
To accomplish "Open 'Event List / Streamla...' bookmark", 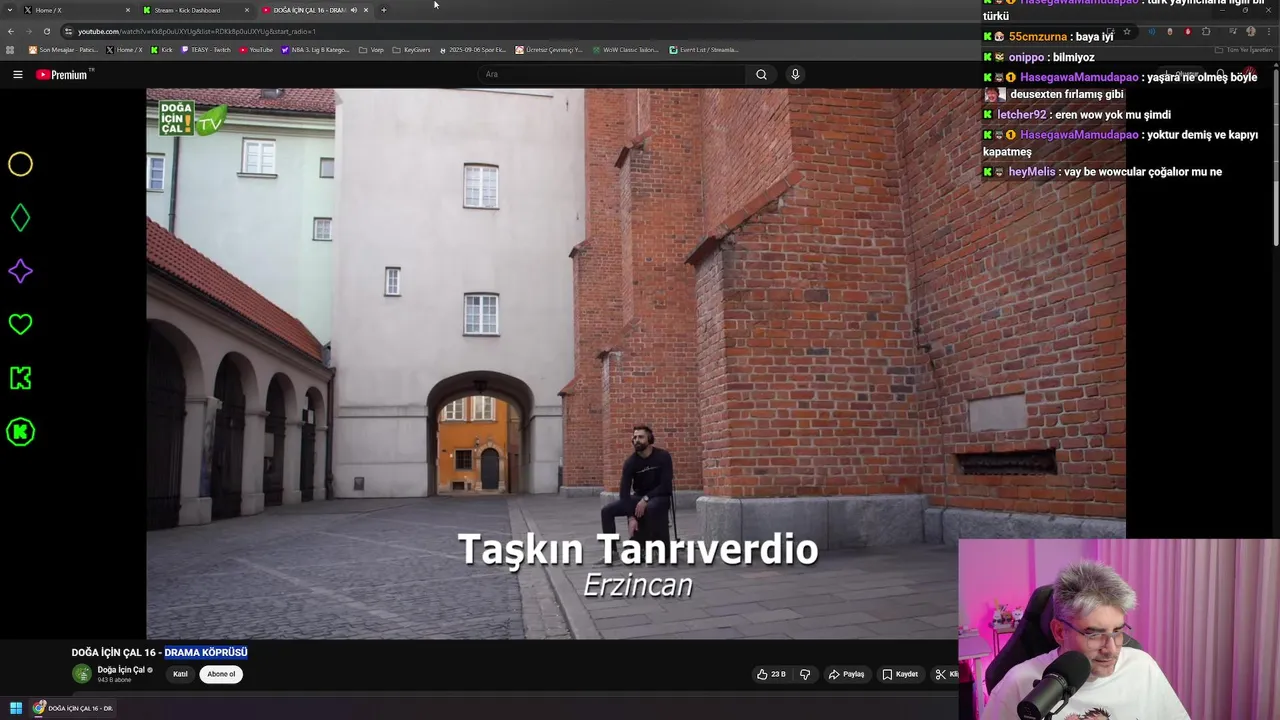I will pyautogui.click(x=703, y=50).
